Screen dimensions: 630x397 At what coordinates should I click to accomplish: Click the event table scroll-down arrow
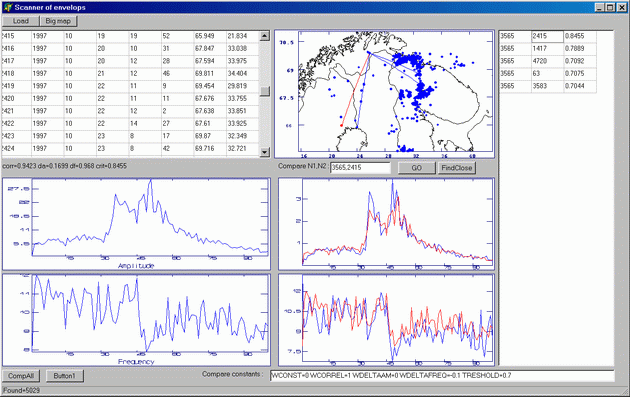point(264,151)
